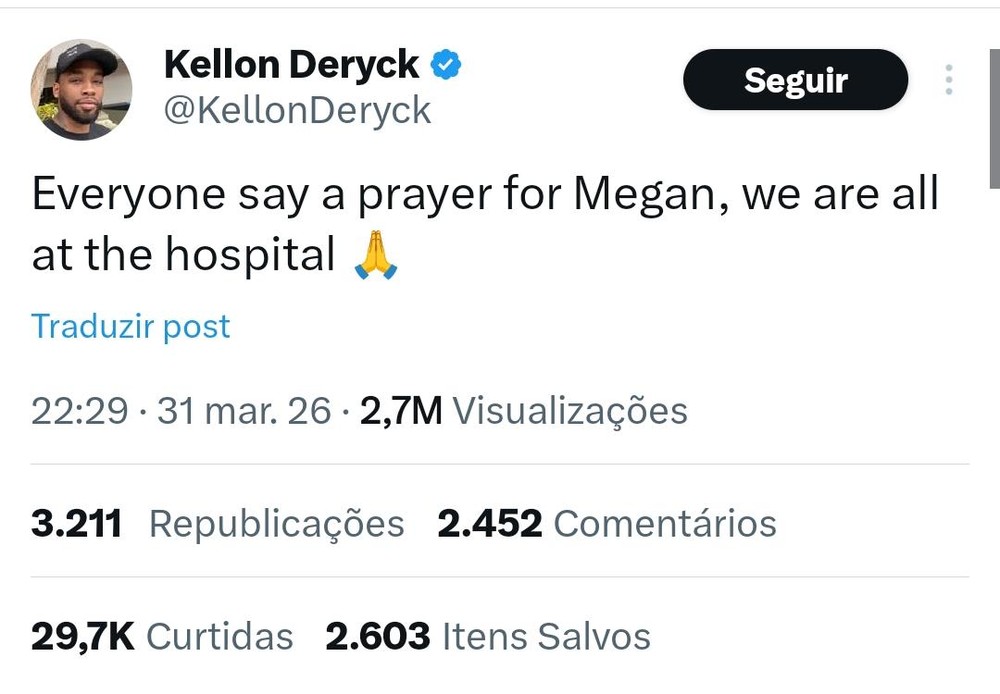
Task: Click the "at the hospital" text
Action: coord(183,256)
